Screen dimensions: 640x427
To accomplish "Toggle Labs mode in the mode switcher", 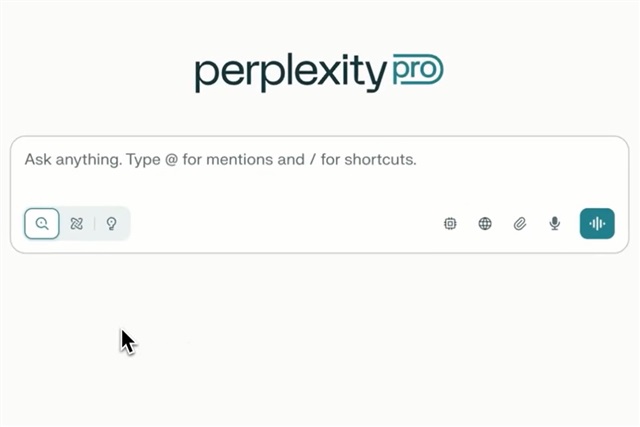I will point(111,224).
